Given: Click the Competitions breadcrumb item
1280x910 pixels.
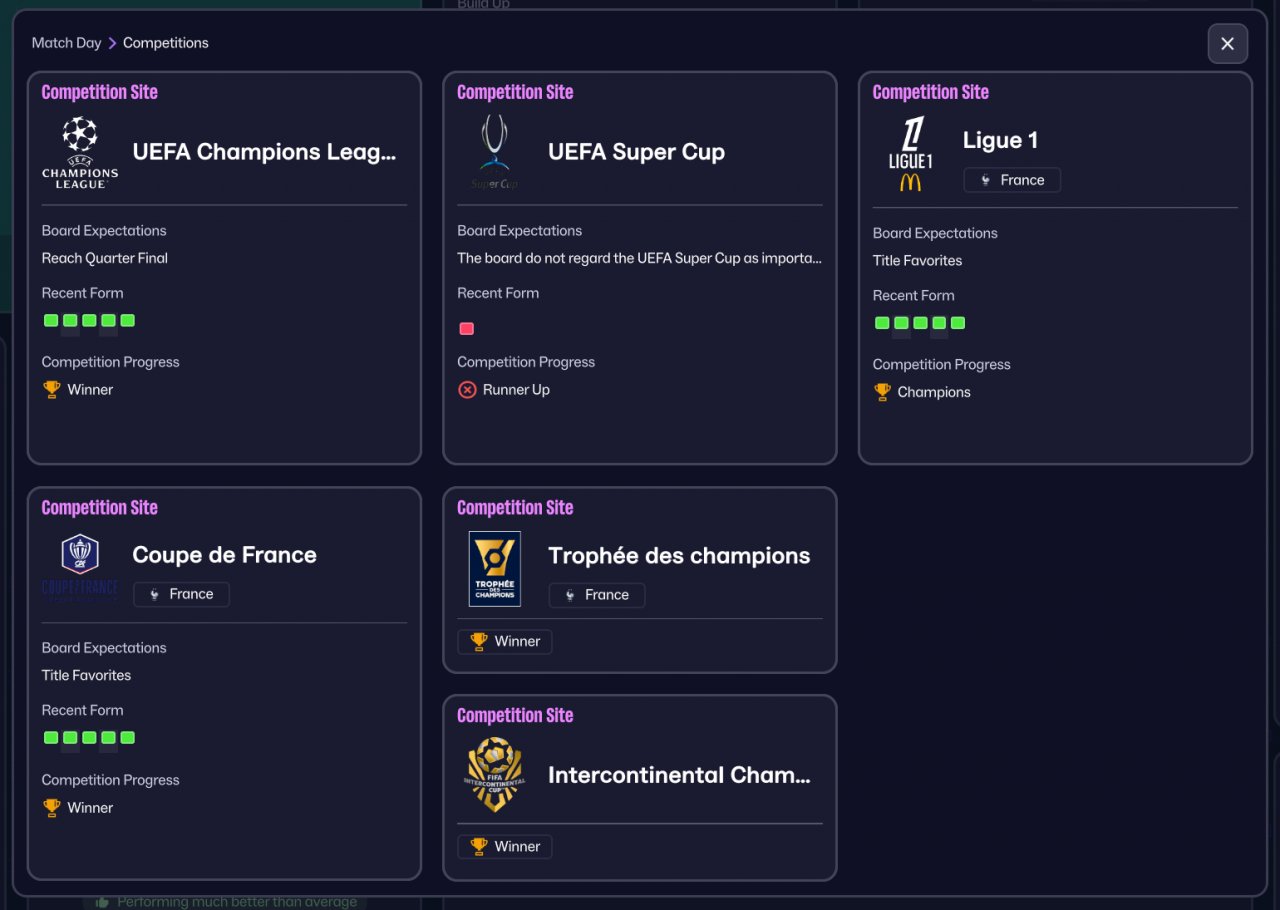Looking at the screenshot, I should (x=166, y=43).
